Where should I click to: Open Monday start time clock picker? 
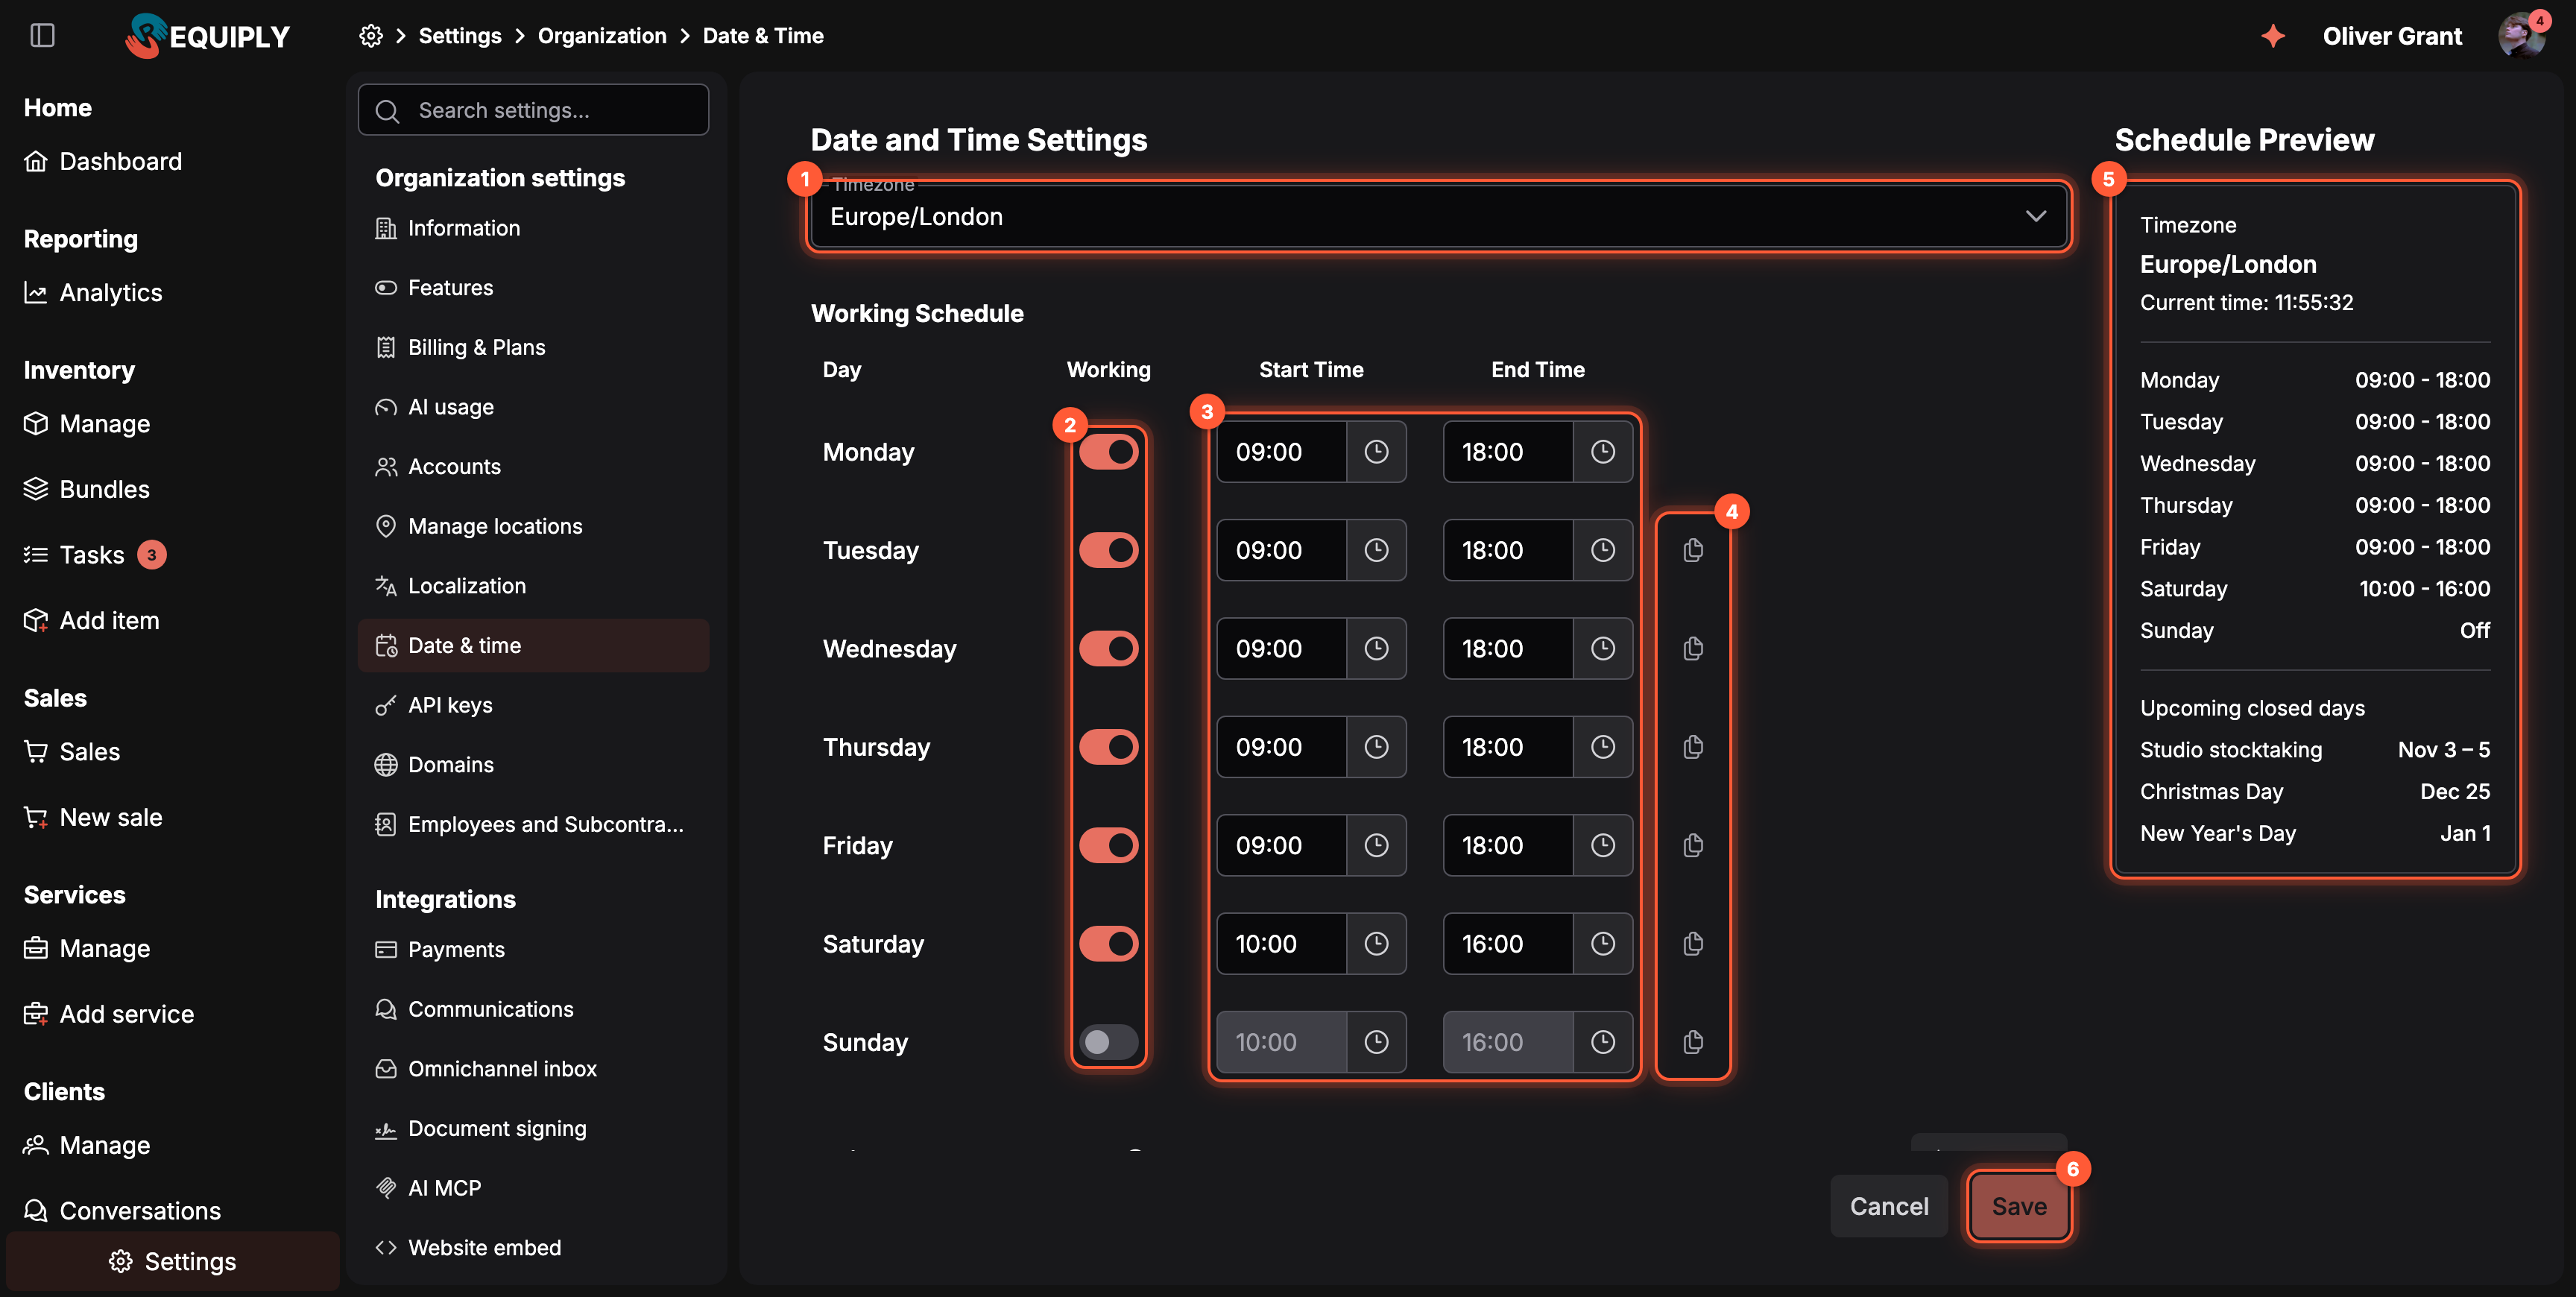pos(1376,452)
